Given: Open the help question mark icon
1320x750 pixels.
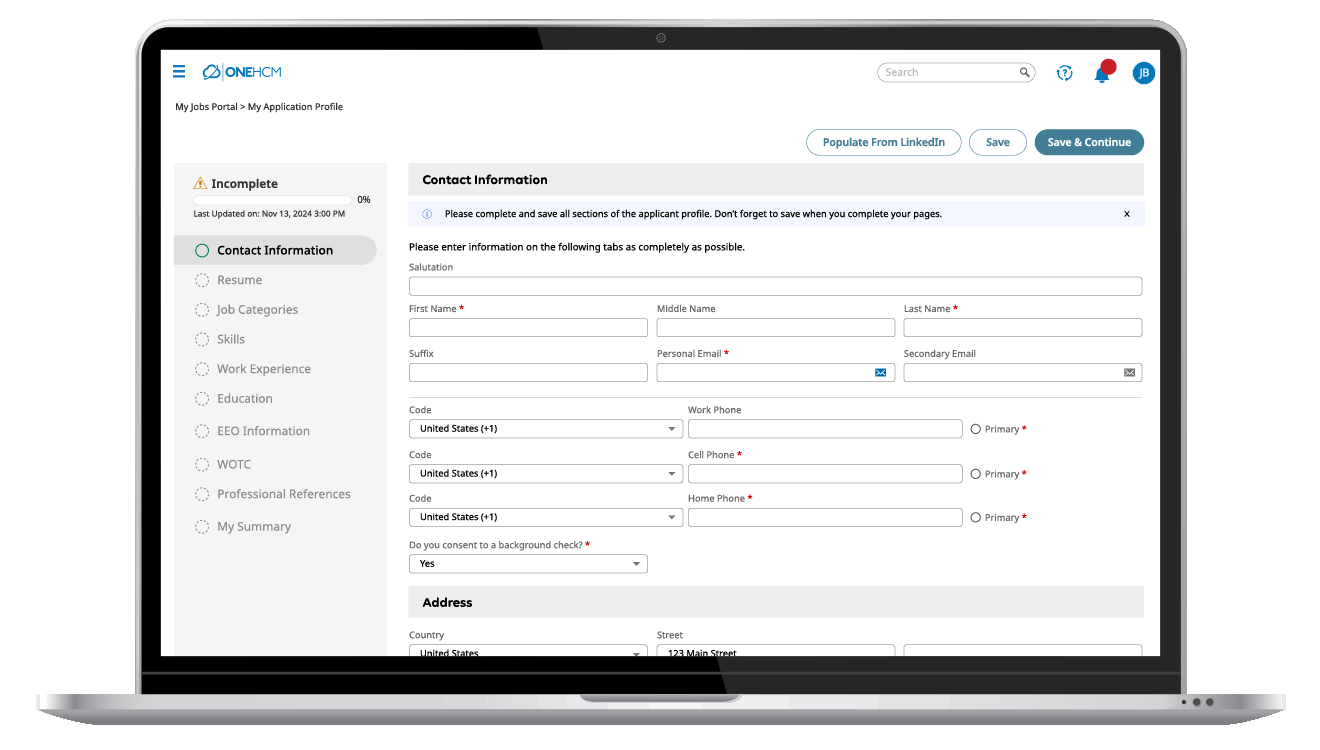Looking at the screenshot, I should (1065, 73).
